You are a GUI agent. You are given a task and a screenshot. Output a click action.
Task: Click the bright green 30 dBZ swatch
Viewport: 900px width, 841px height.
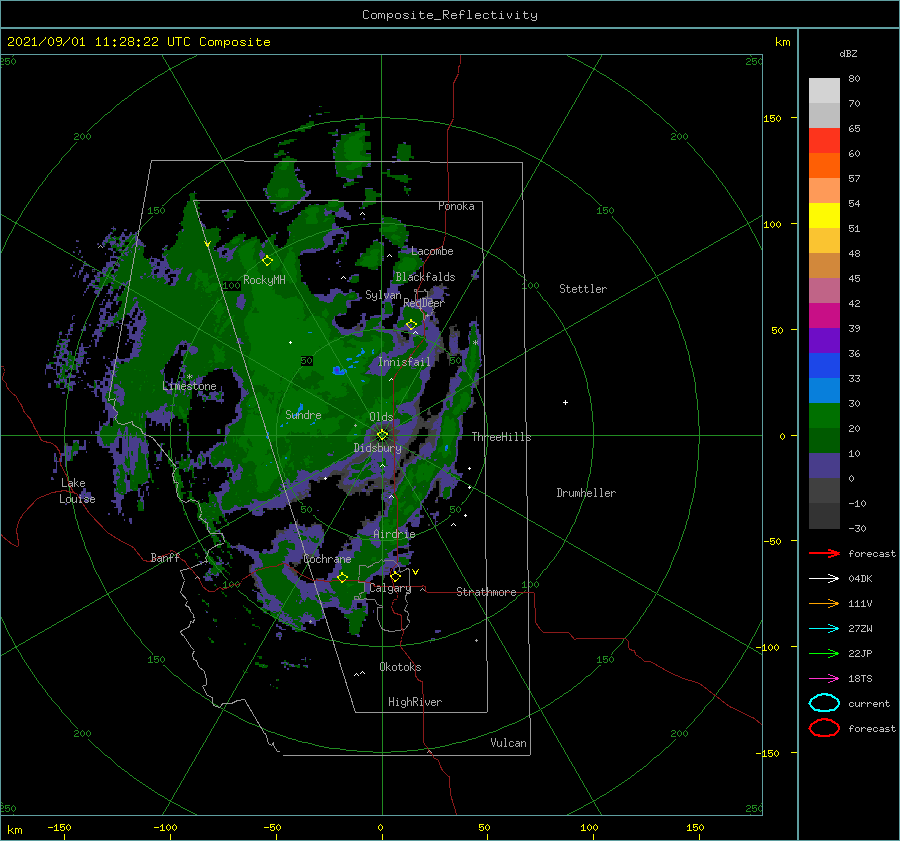pos(824,416)
